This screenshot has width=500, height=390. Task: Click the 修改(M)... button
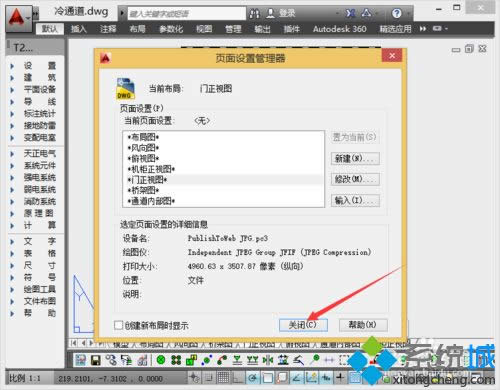pyautogui.click(x=355, y=180)
